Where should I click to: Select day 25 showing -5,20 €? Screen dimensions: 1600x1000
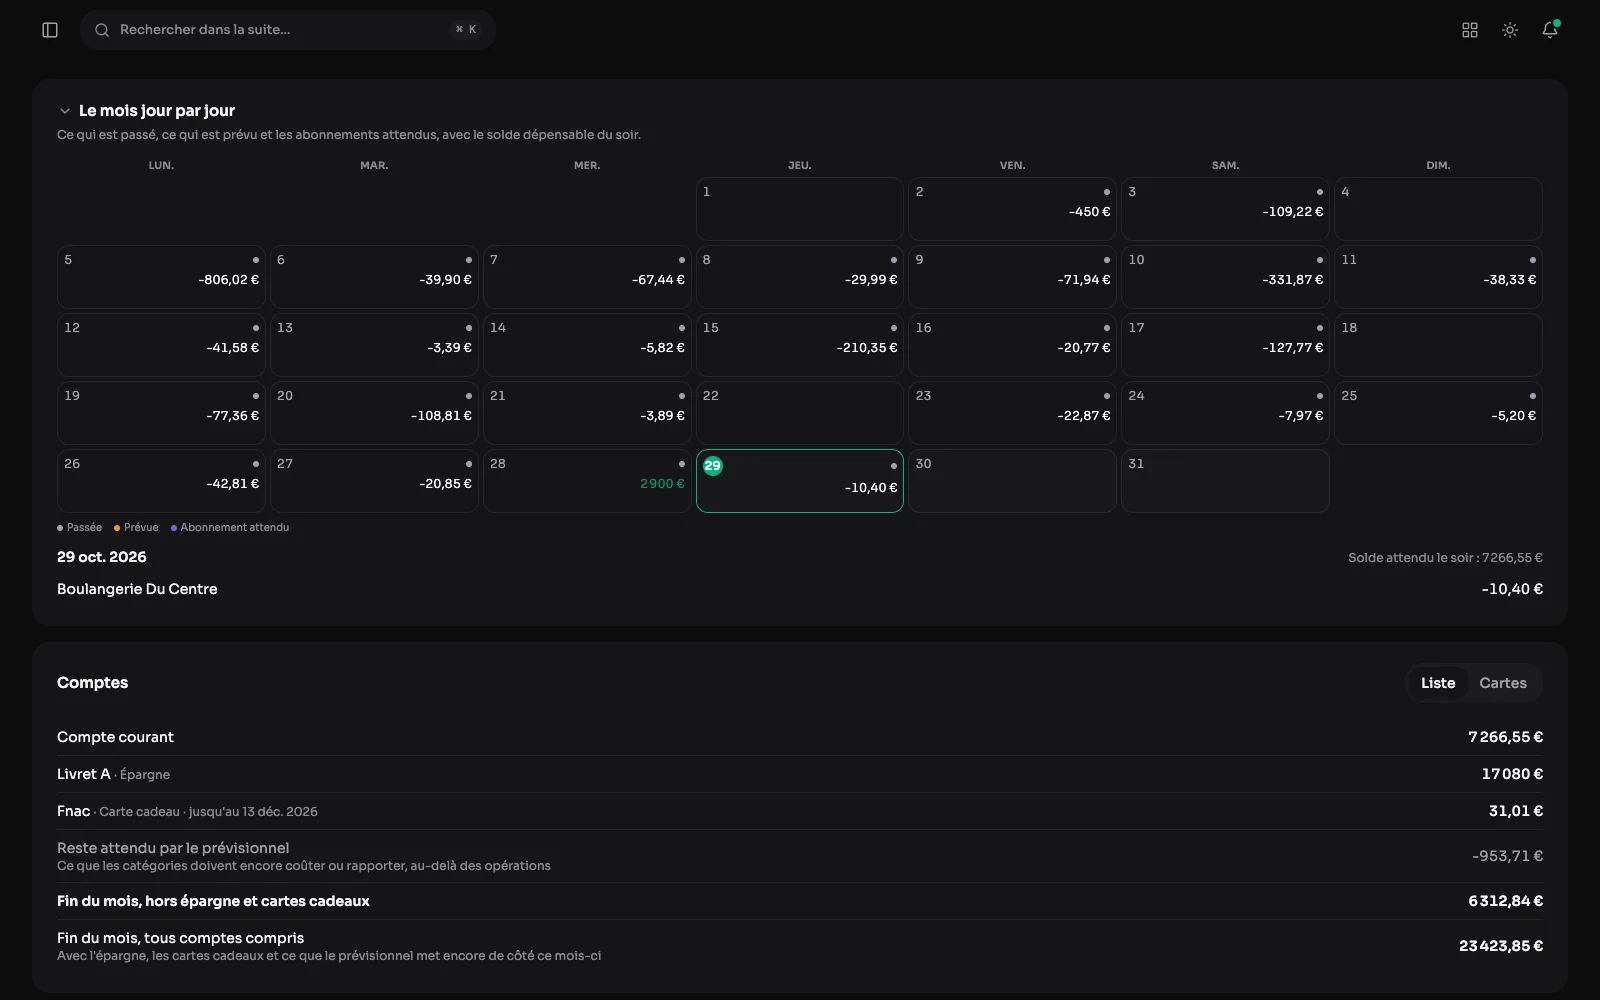point(1438,413)
